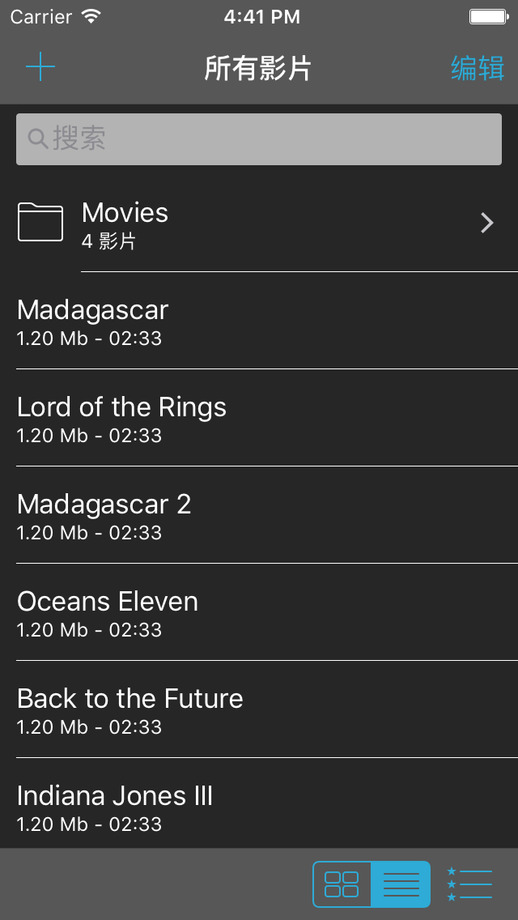Tap the Wi-Fi status icon

[92, 16]
